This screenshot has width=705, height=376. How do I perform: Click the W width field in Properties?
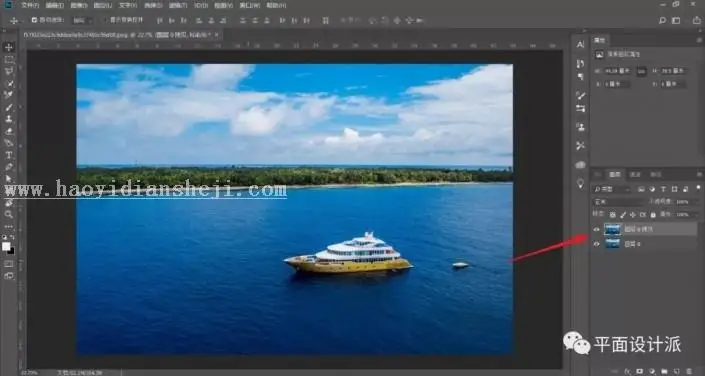[617, 71]
